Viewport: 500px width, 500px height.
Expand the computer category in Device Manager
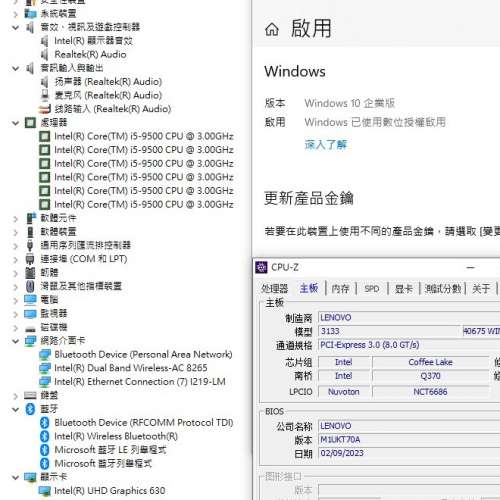[x=15, y=301]
